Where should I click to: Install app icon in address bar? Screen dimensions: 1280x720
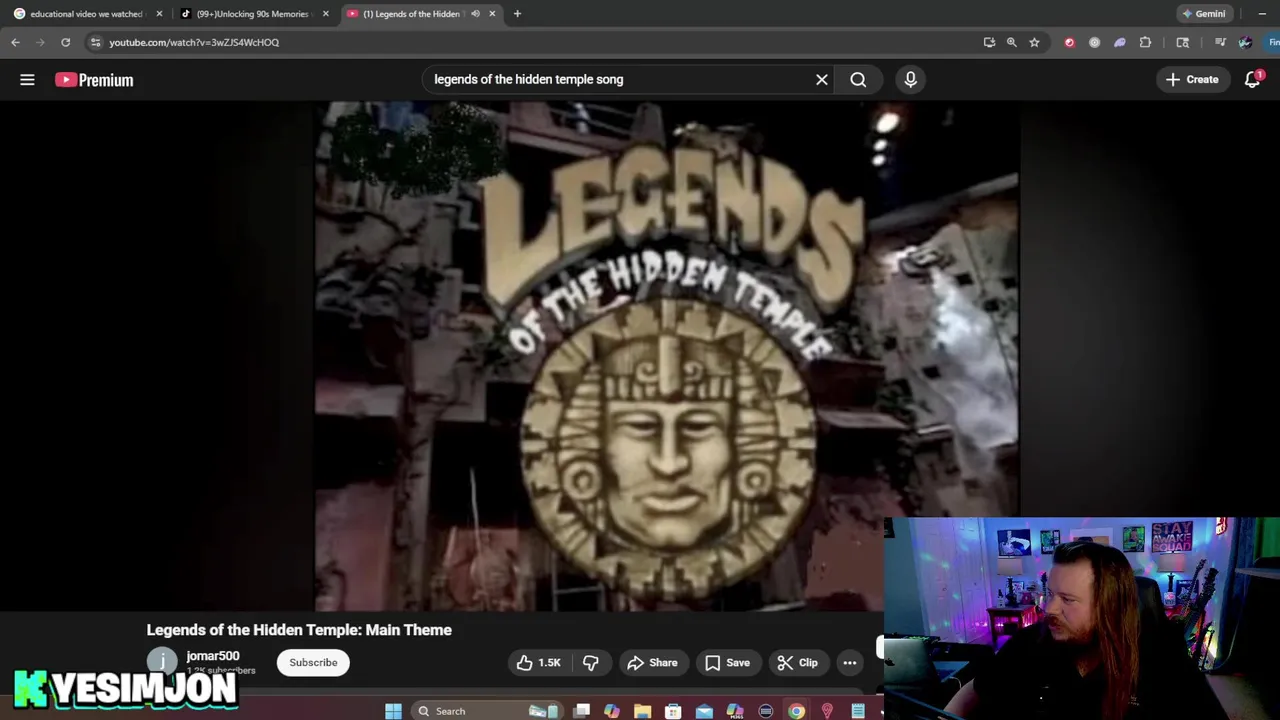click(x=989, y=42)
